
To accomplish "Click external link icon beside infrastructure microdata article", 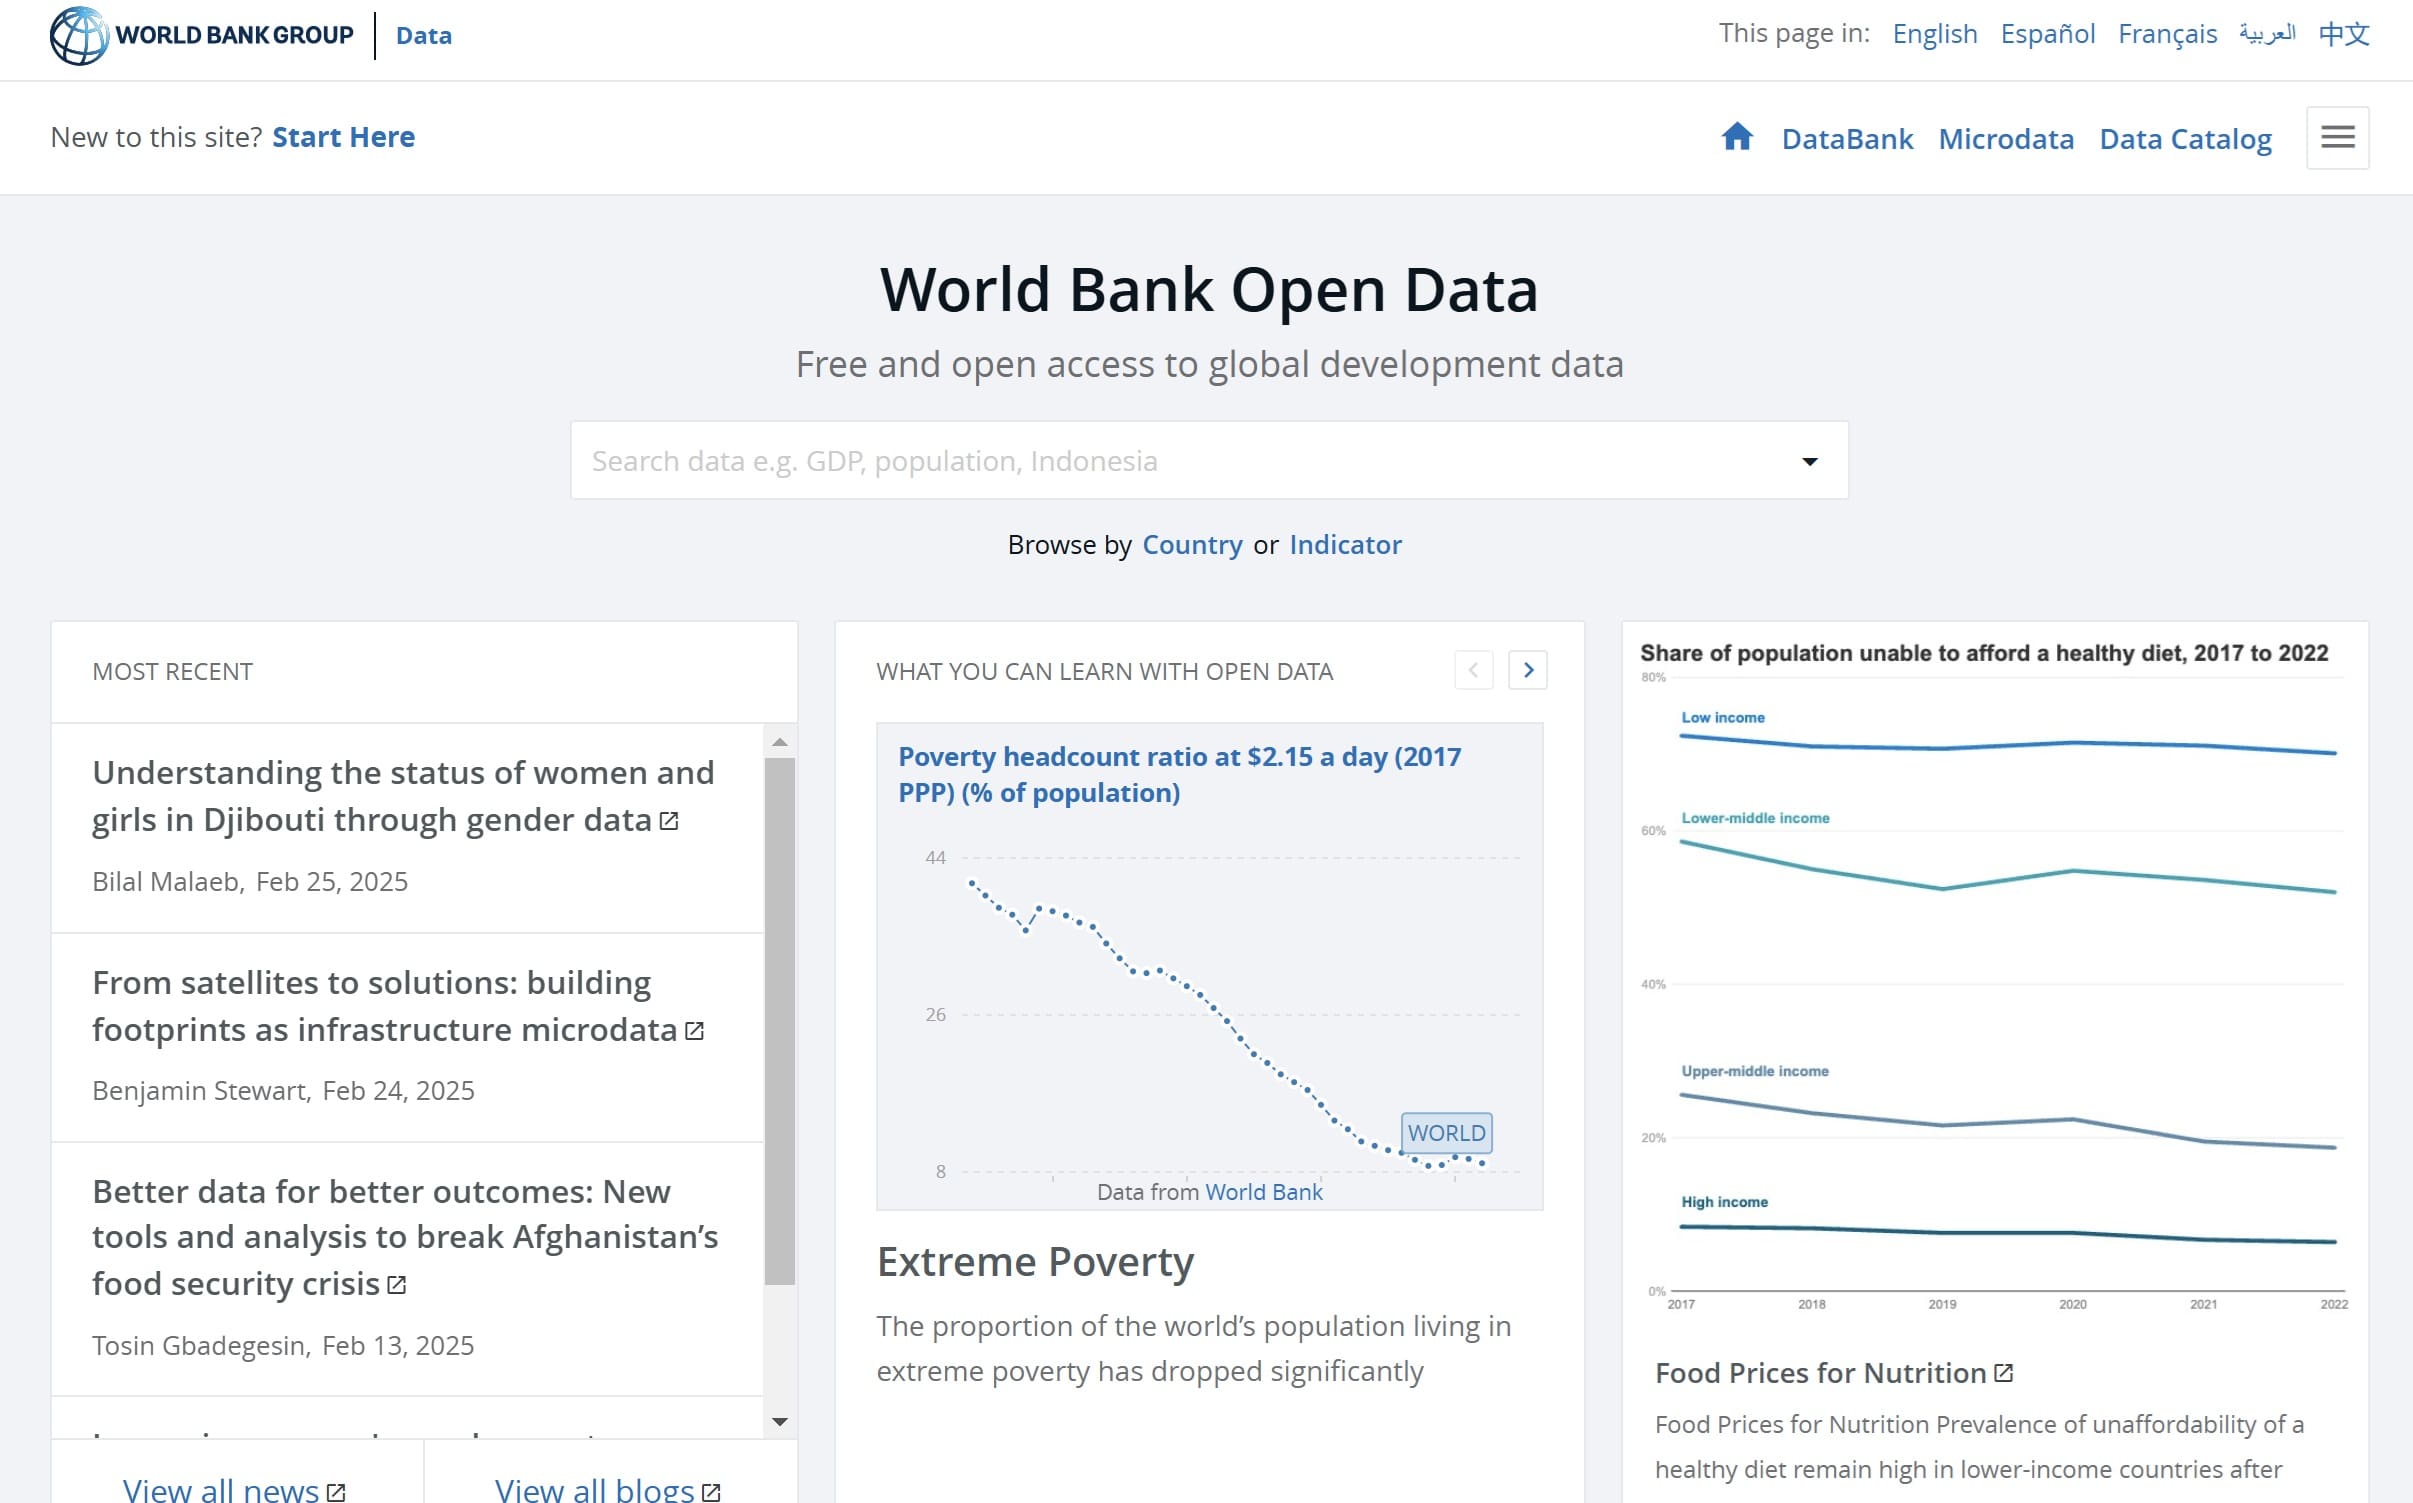I will click(695, 1030).
